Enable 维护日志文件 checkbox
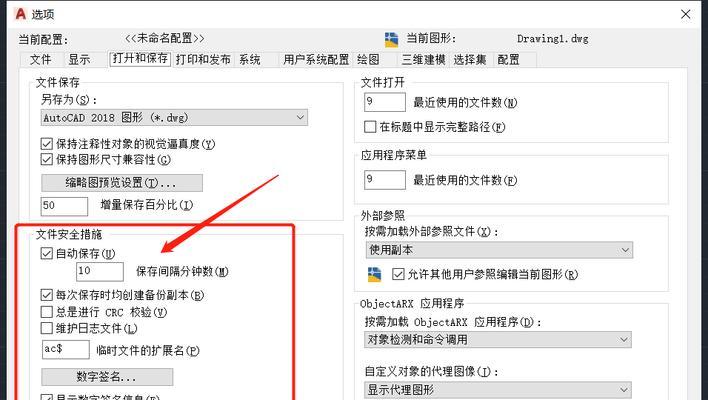Image resolution: width=708 pixels, height=400 pixels. 47,328
